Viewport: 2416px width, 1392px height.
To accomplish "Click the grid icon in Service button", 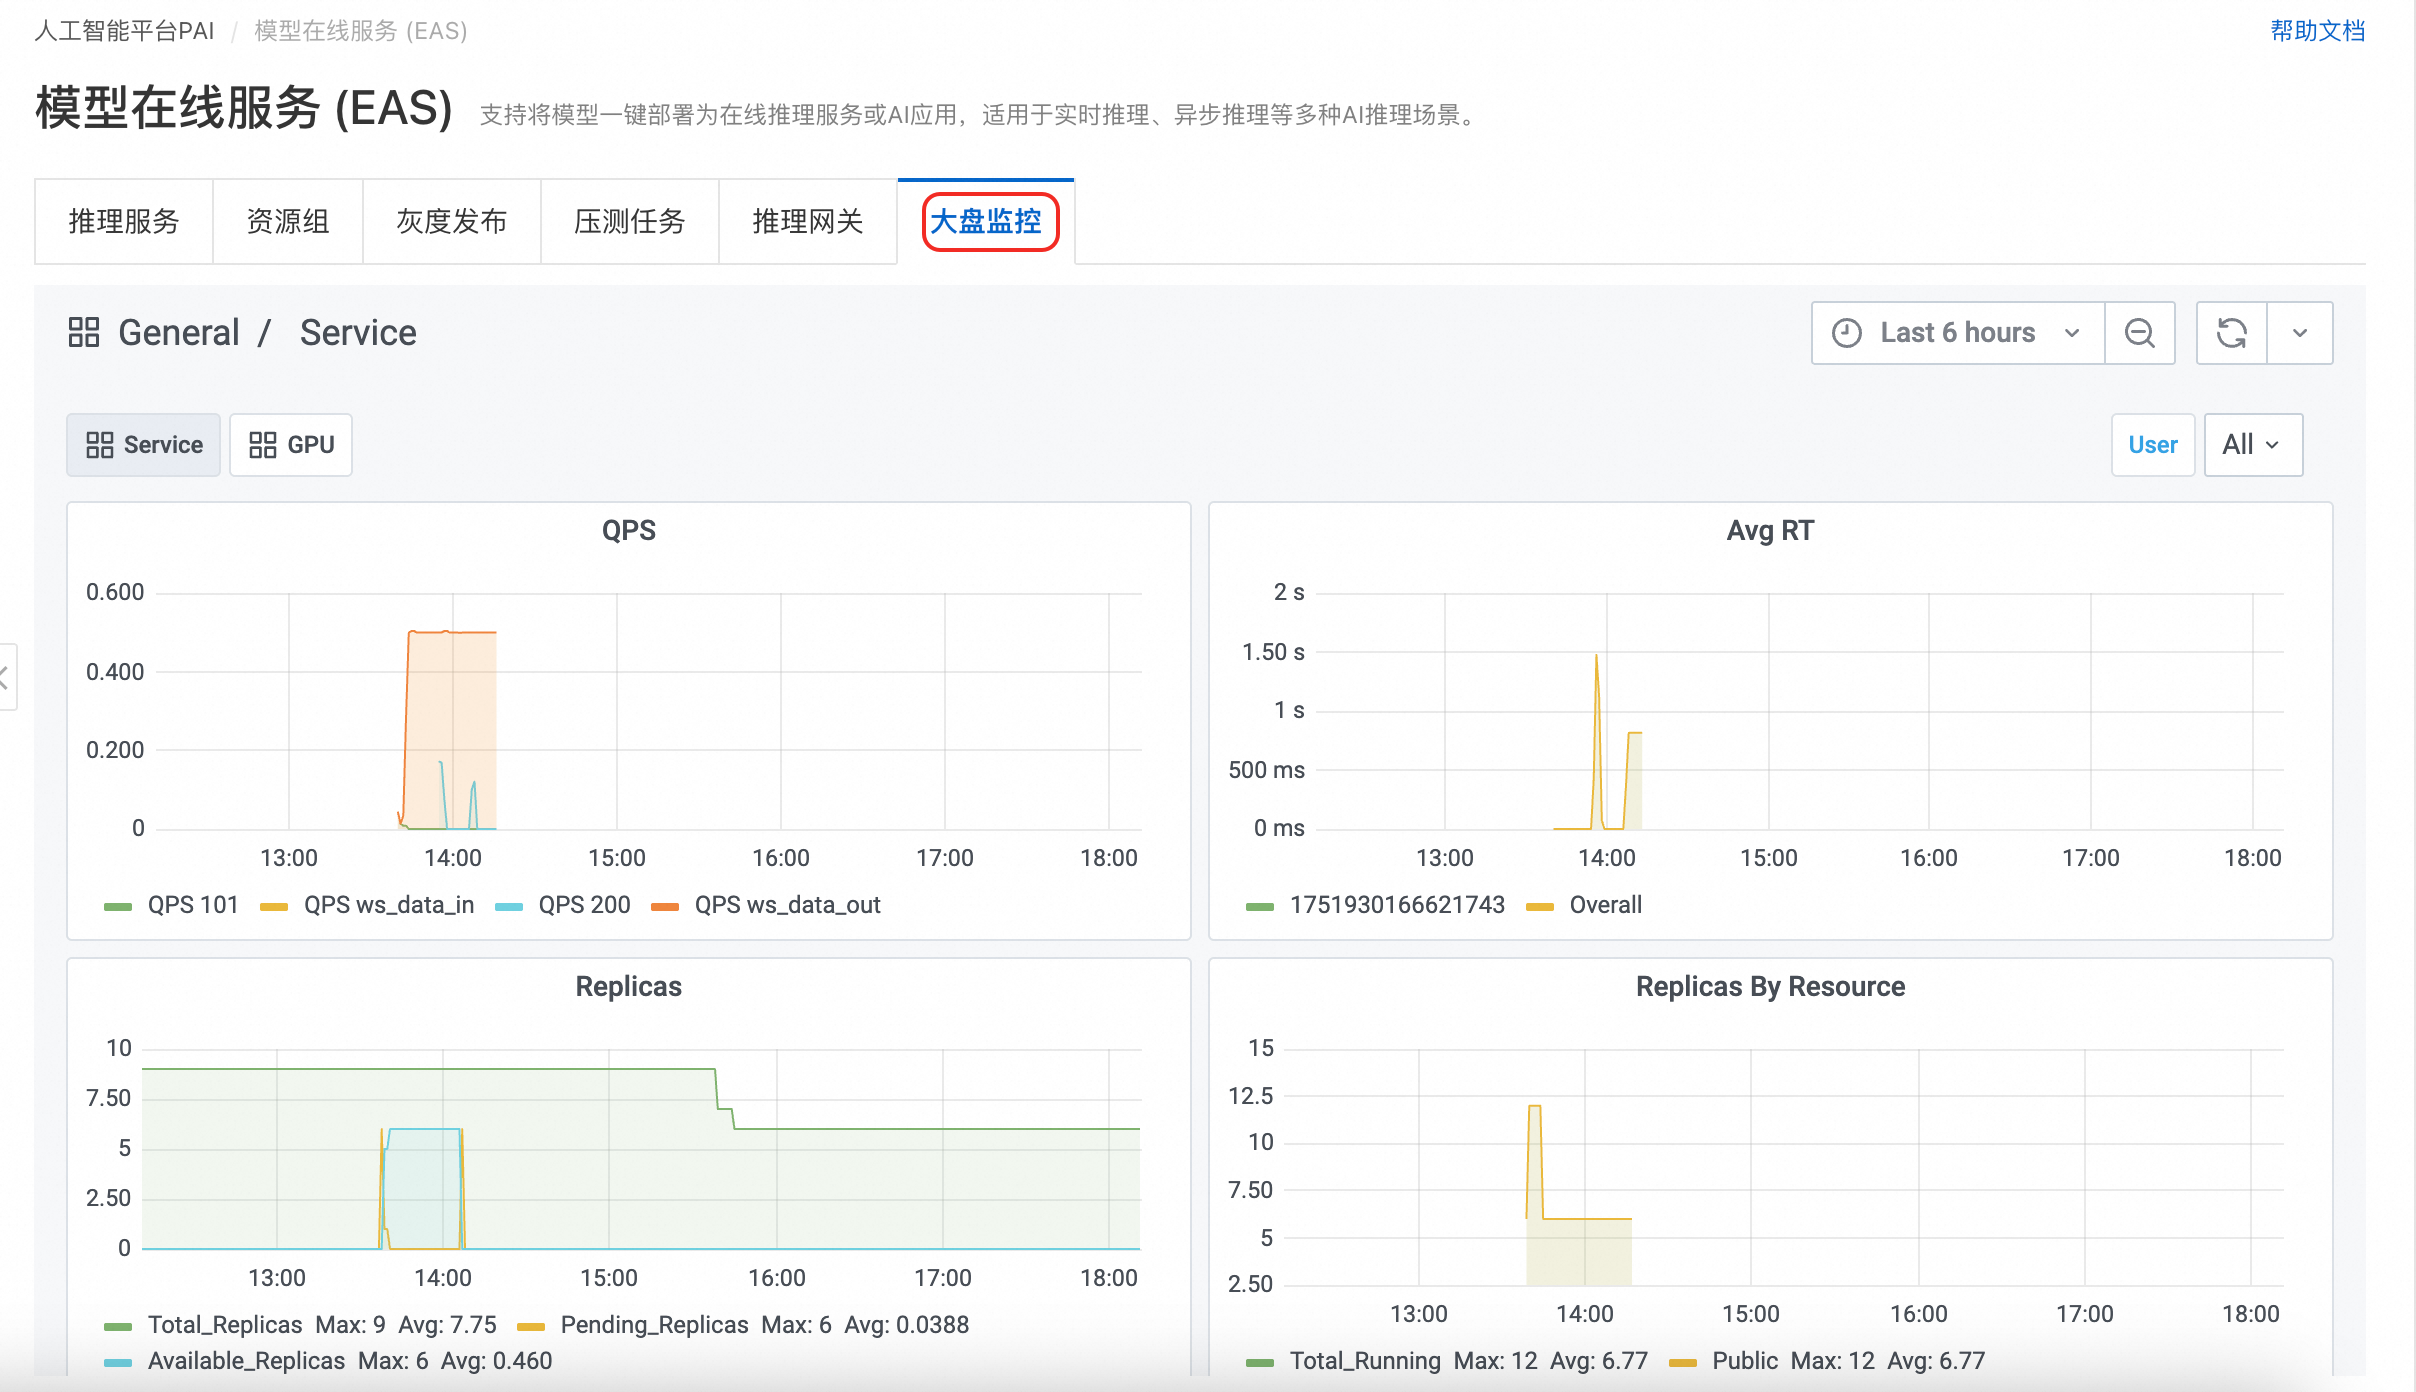I will pos(100,445).
